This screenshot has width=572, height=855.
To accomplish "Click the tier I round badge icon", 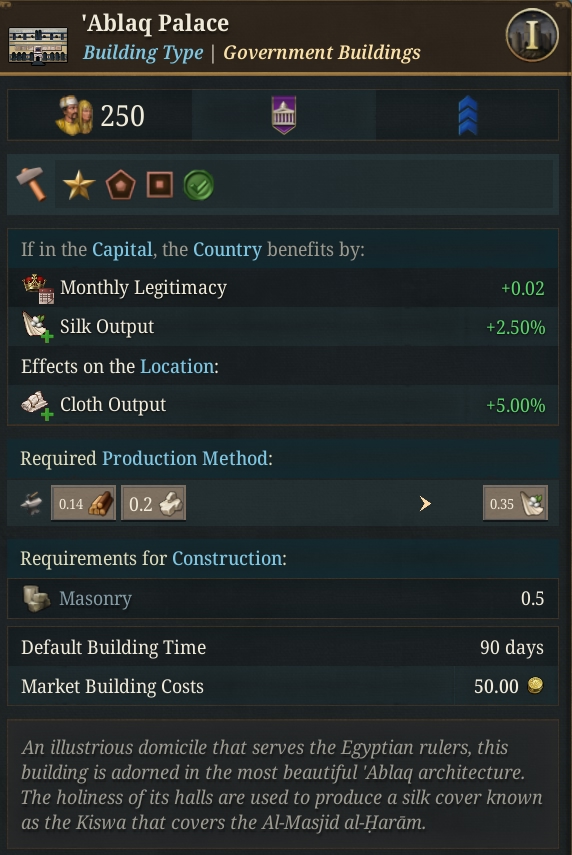I will click(x=532, y=35).
